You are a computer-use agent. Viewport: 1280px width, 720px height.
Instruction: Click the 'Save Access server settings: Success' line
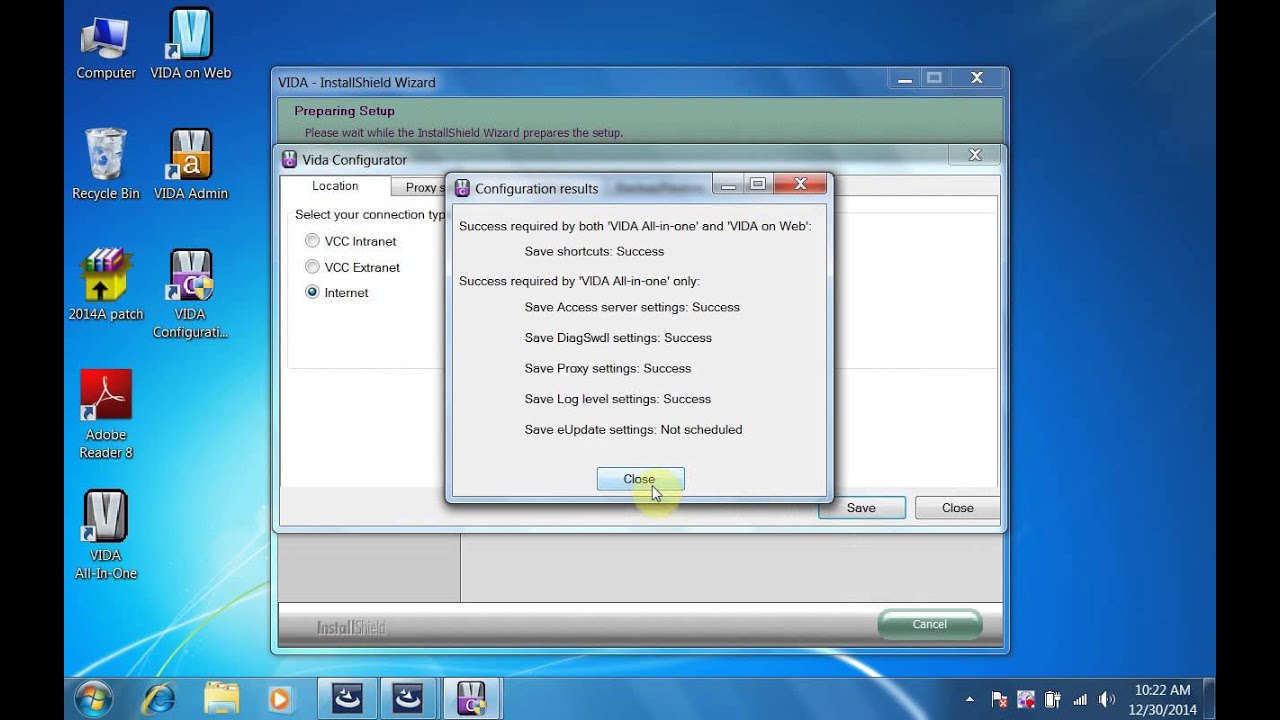click(632, 308)
